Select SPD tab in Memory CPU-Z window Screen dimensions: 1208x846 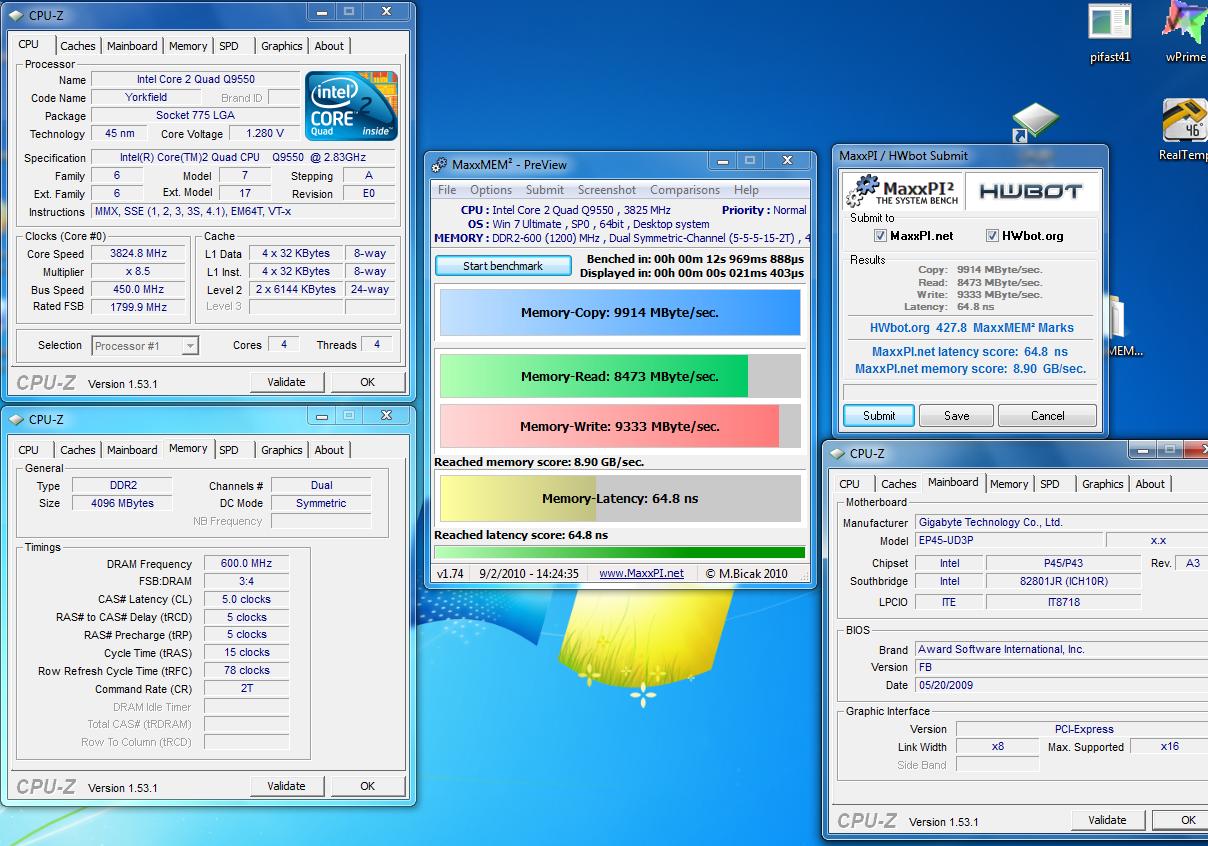(229, 450)
